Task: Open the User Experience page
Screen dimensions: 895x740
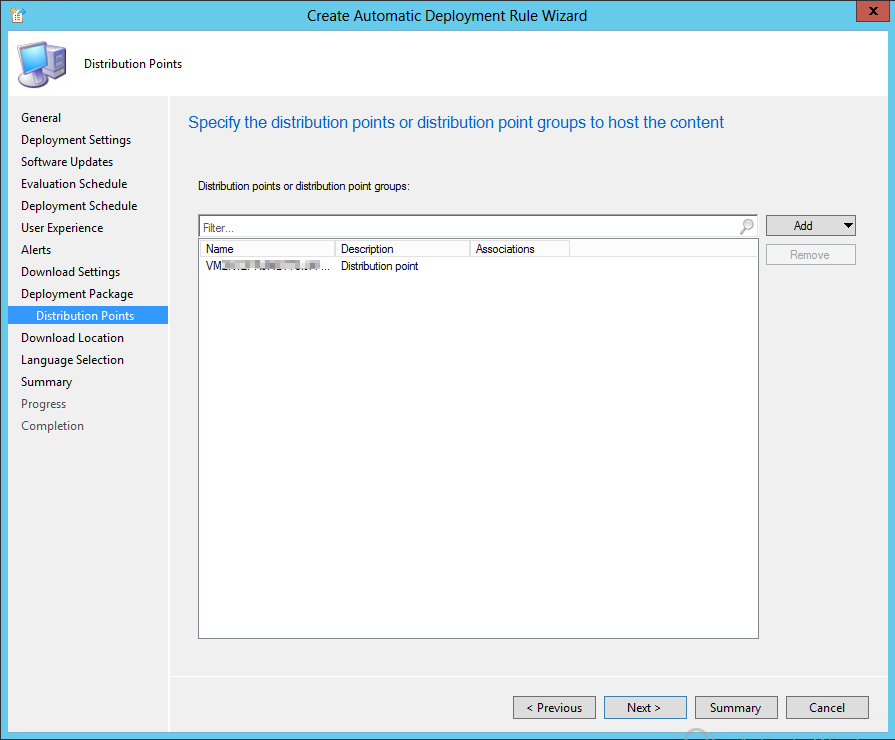Action: click(62, 228)
